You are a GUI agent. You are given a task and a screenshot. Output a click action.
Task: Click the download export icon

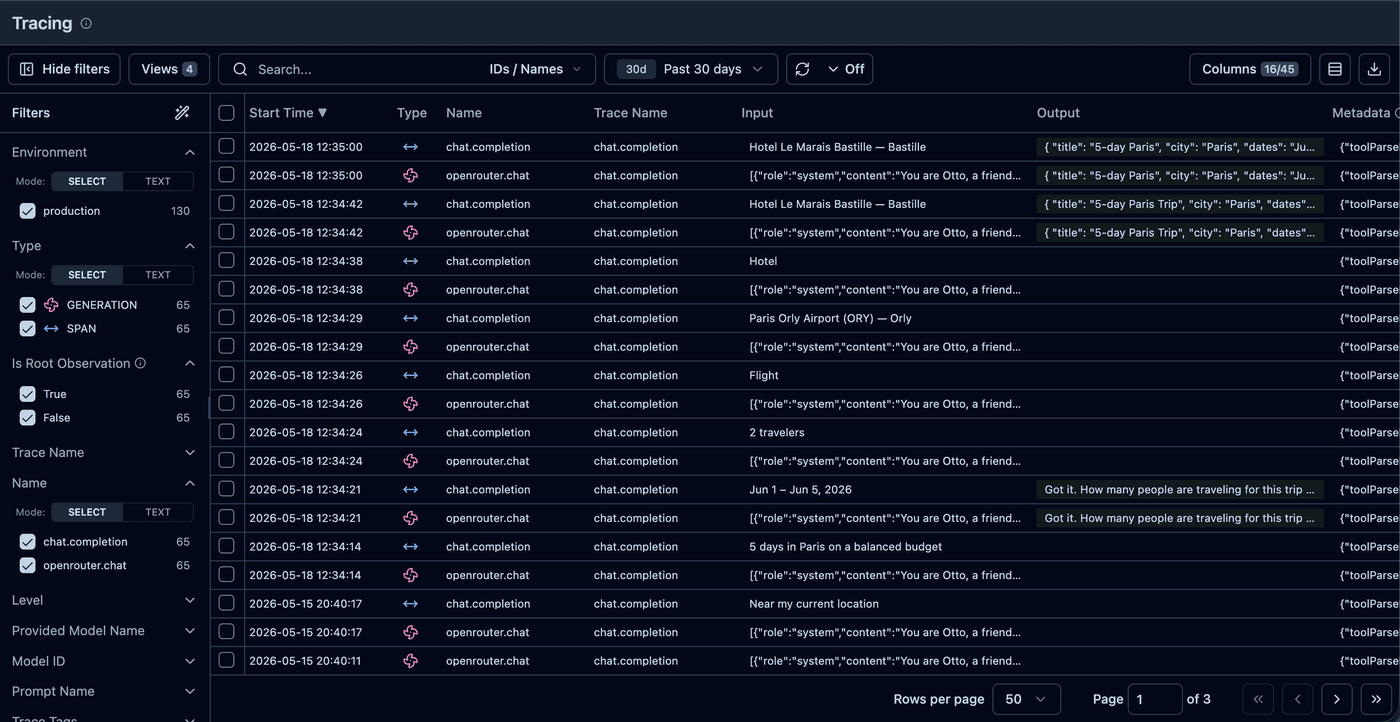[x=1374, y=69]
